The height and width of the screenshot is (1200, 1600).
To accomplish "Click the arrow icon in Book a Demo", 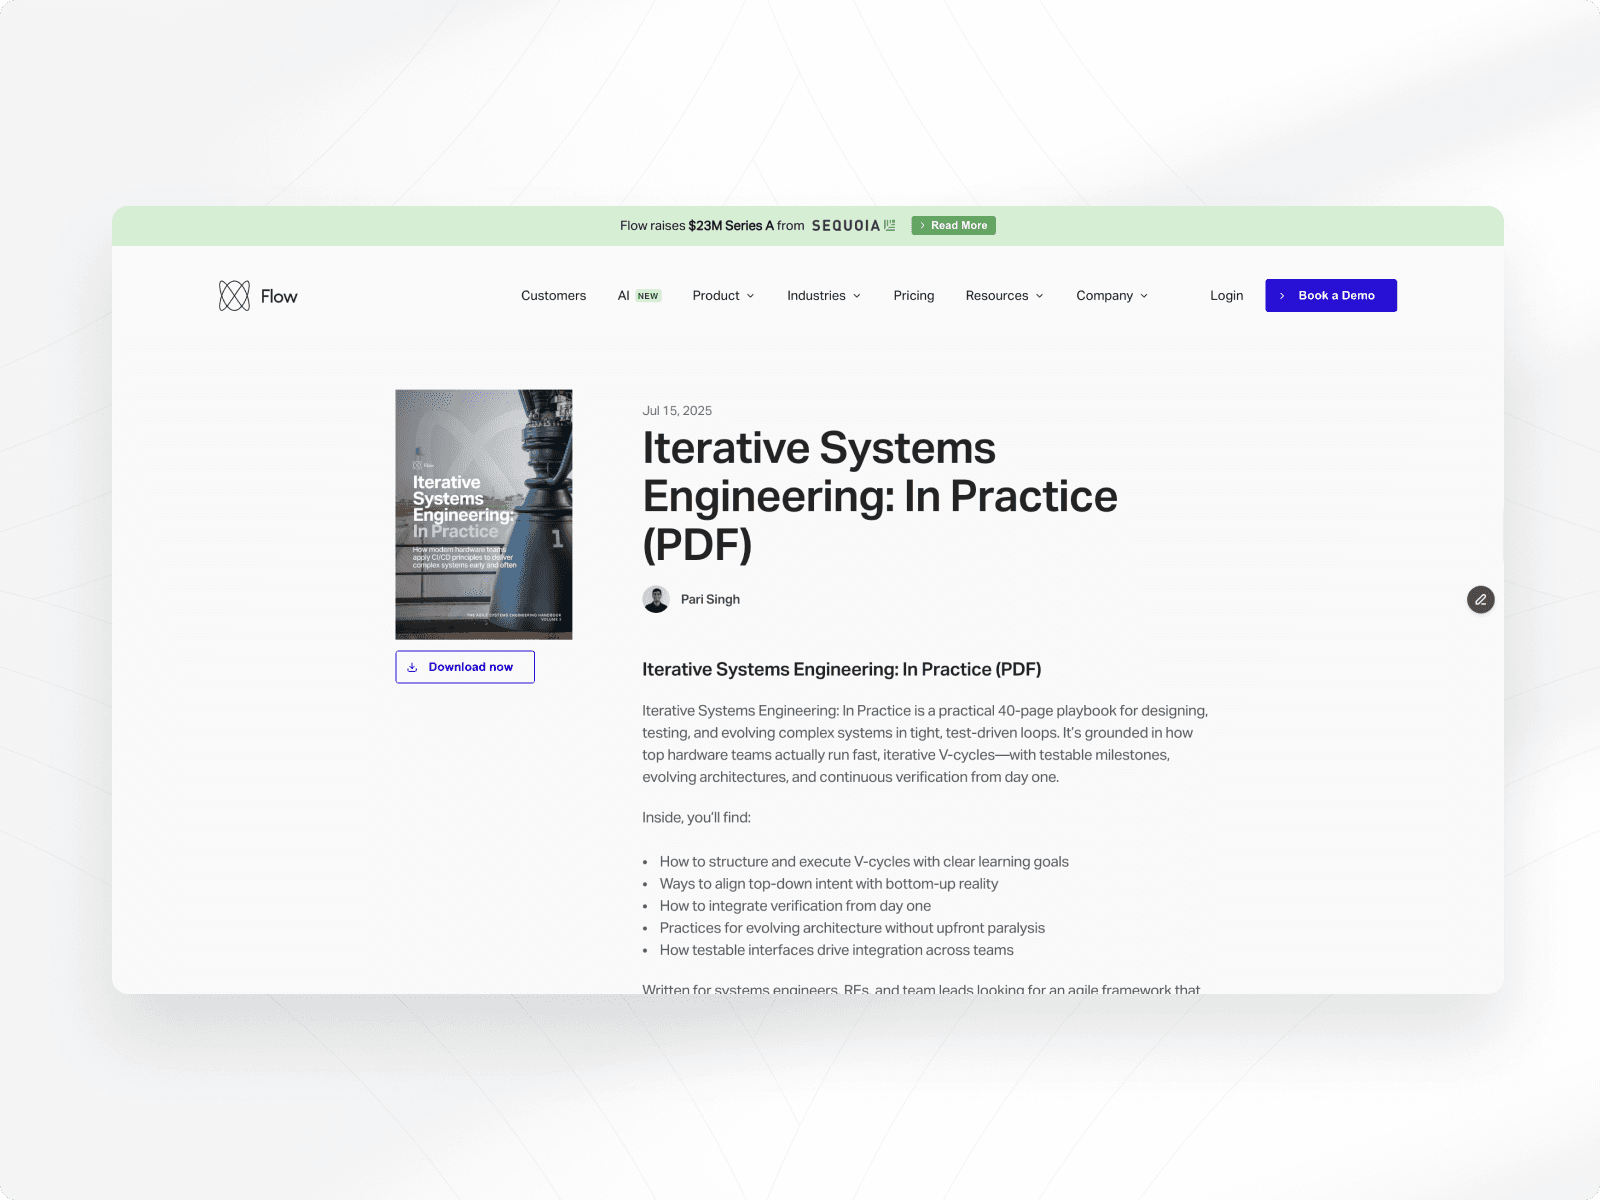I will (1283, 295).
